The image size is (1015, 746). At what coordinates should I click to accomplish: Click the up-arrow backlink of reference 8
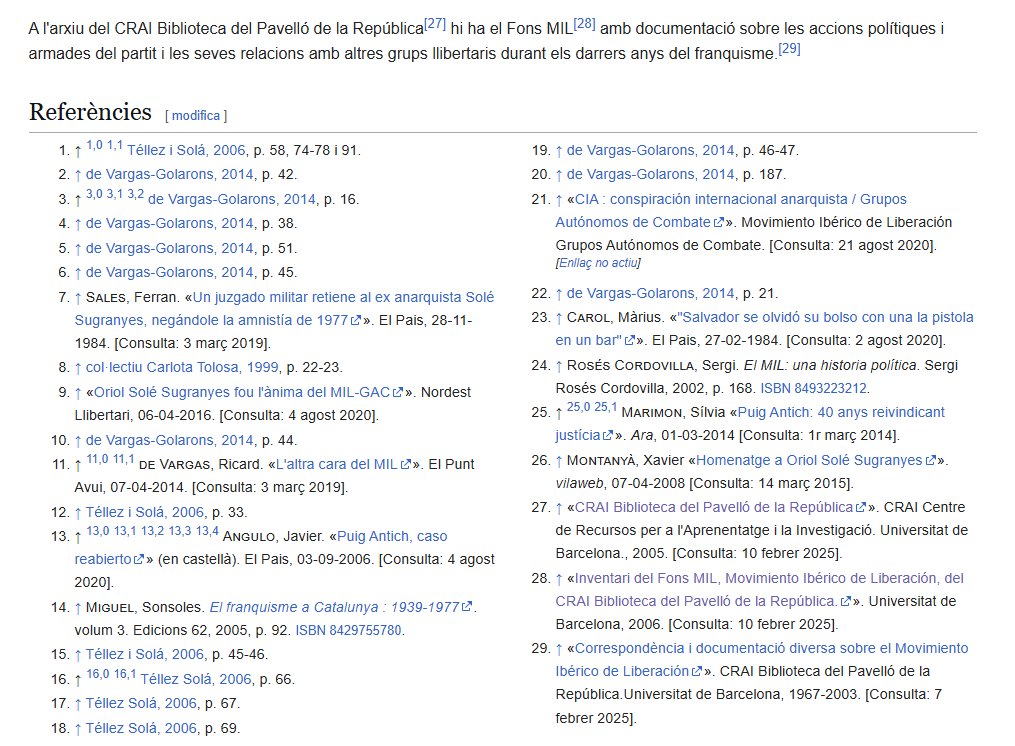[78, 368]
